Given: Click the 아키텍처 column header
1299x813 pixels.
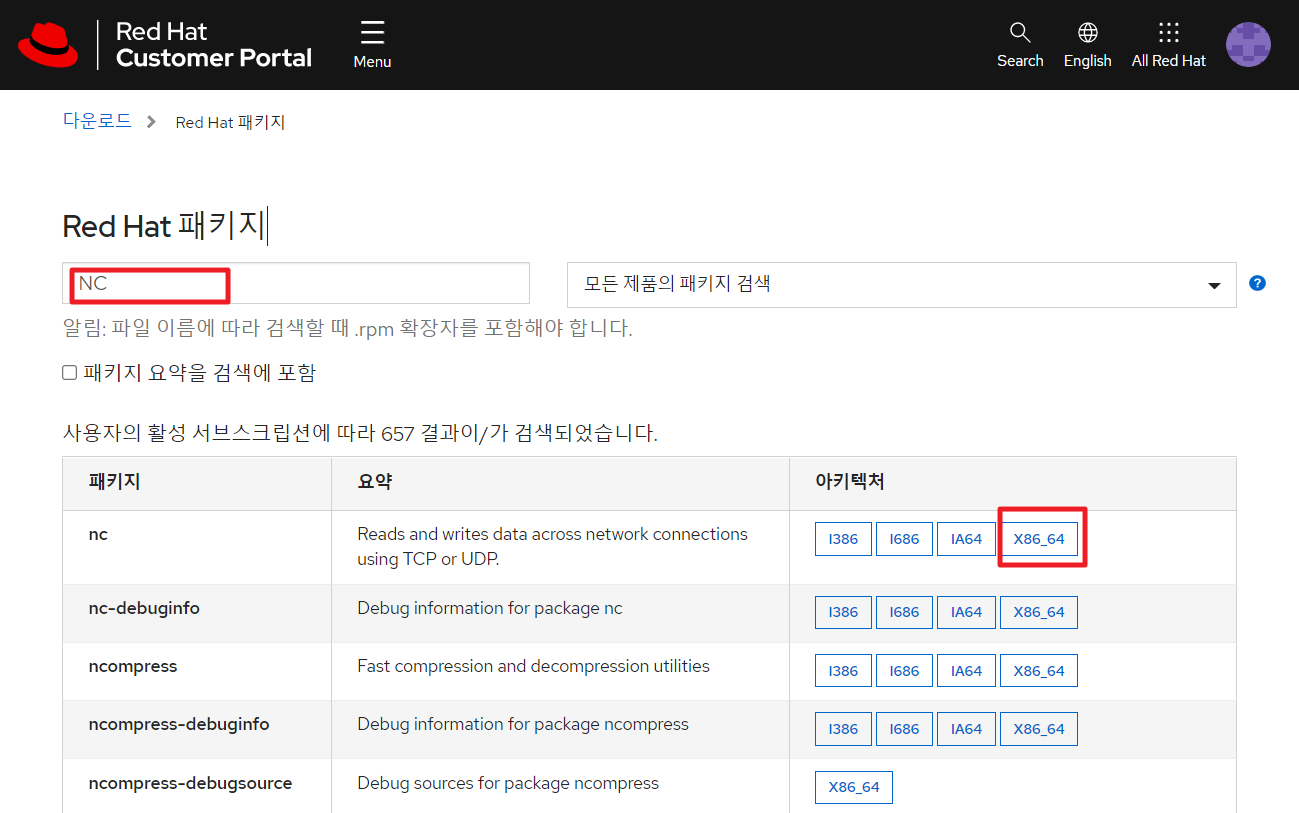Looking at the screenshot, I should [850, 482].
